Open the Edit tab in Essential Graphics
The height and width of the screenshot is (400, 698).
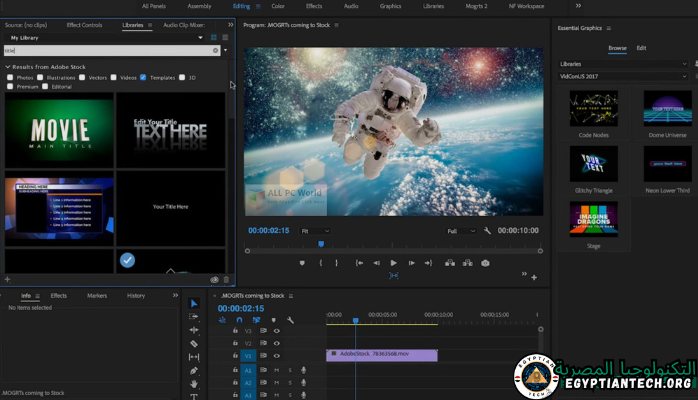point(641,47)
